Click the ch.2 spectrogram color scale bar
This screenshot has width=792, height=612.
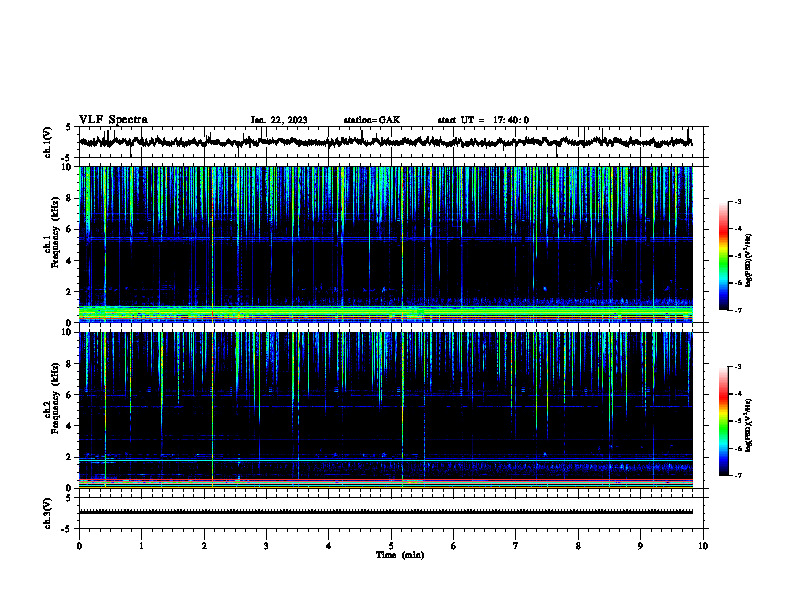pos(723,421)
